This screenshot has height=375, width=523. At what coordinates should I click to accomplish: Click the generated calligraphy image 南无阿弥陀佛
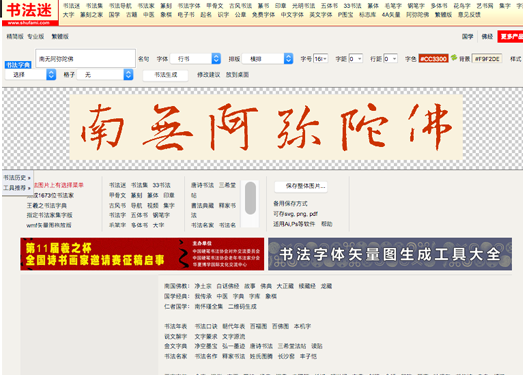266,127
